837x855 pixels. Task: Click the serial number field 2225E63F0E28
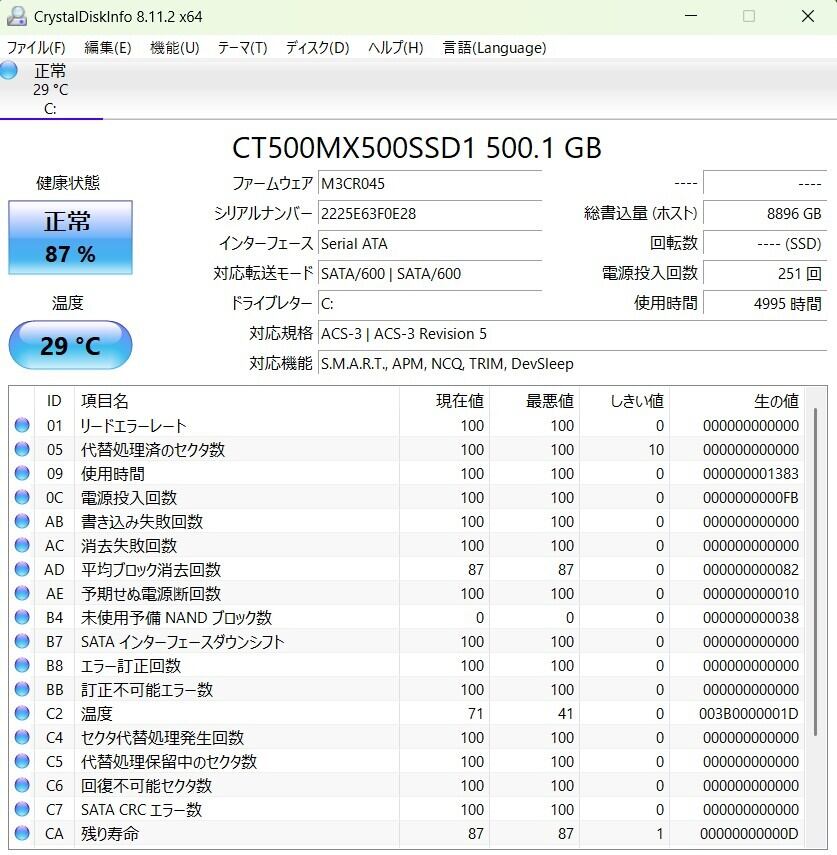[x=429, y=214]
